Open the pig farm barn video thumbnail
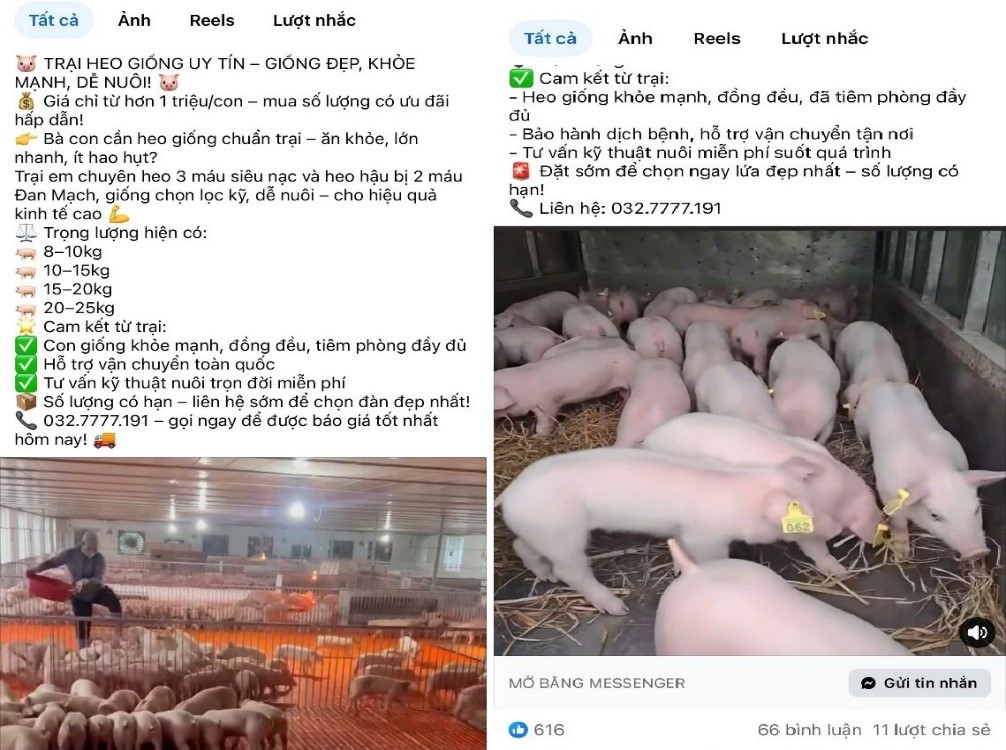The height and width of the screenshot is (750, 1006). 243,604
